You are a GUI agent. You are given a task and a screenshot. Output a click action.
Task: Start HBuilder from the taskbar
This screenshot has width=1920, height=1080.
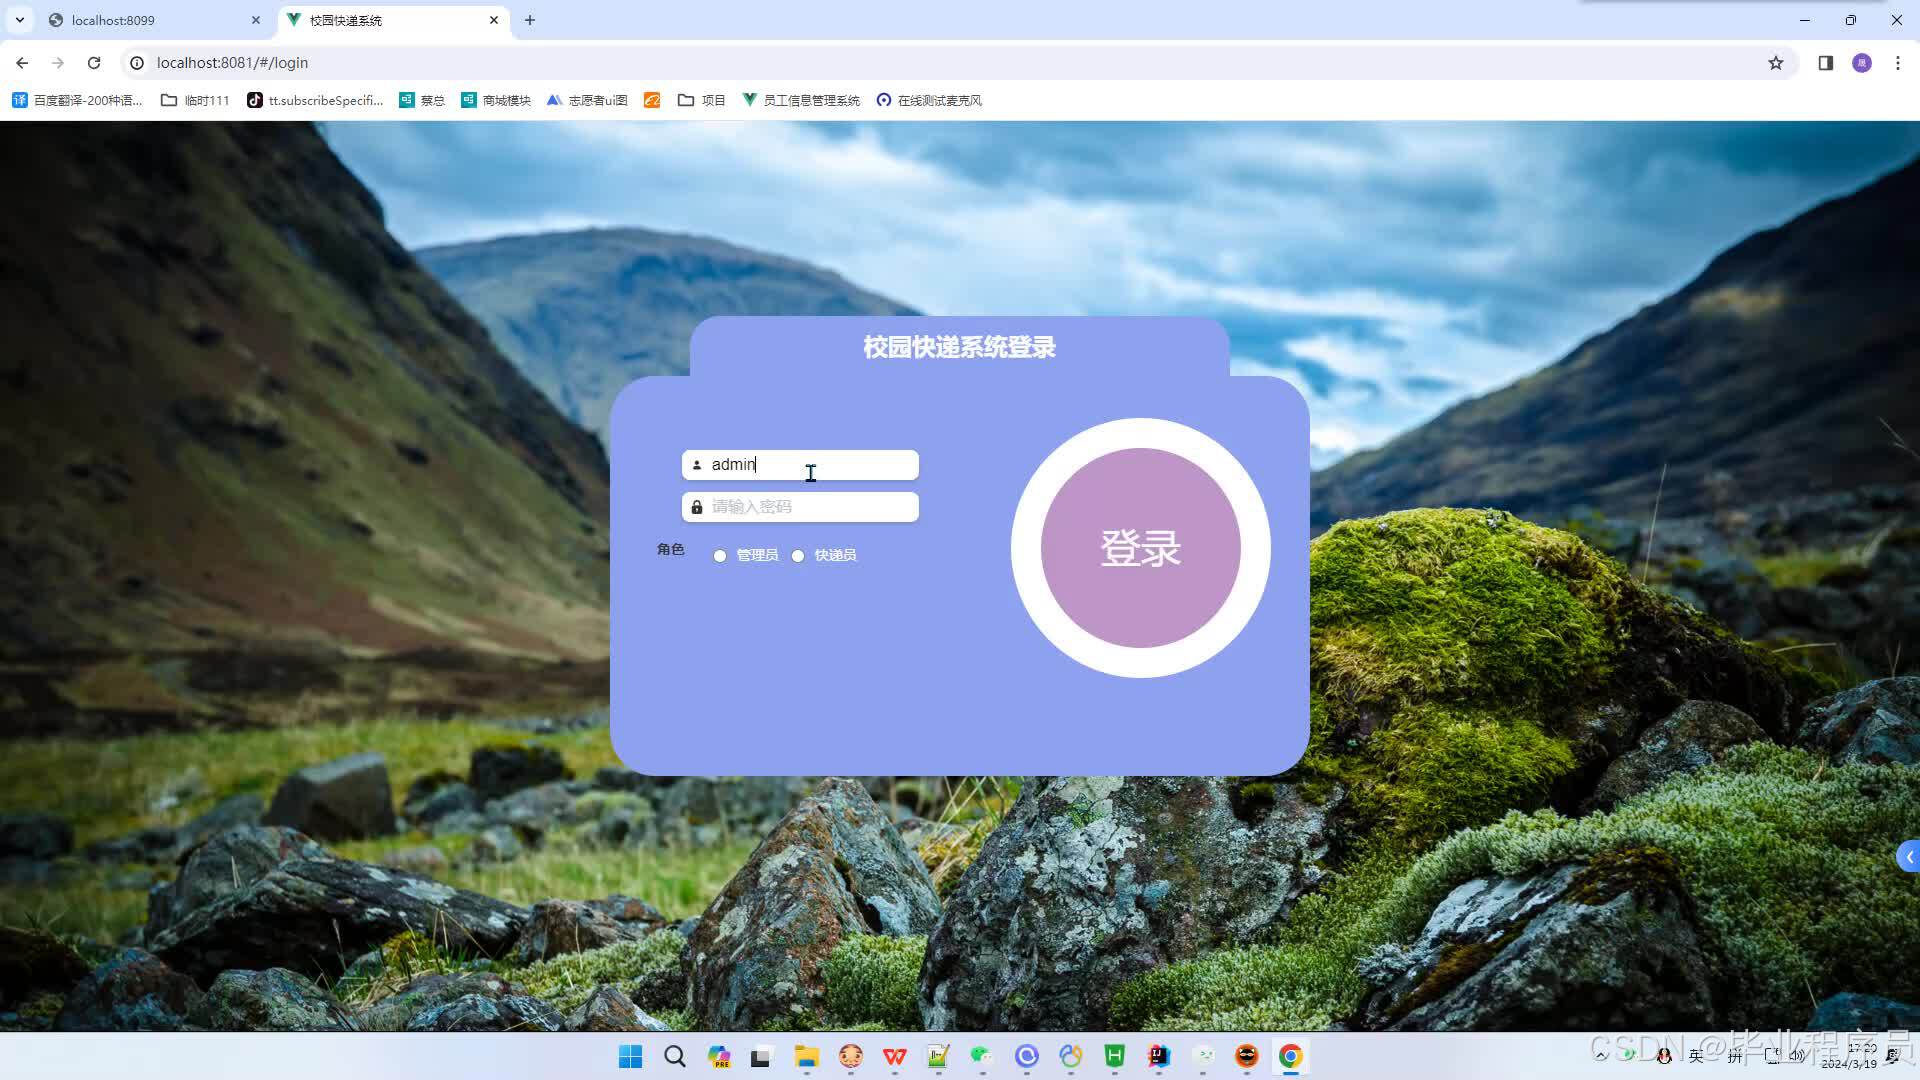[x=1114, y=1057]
